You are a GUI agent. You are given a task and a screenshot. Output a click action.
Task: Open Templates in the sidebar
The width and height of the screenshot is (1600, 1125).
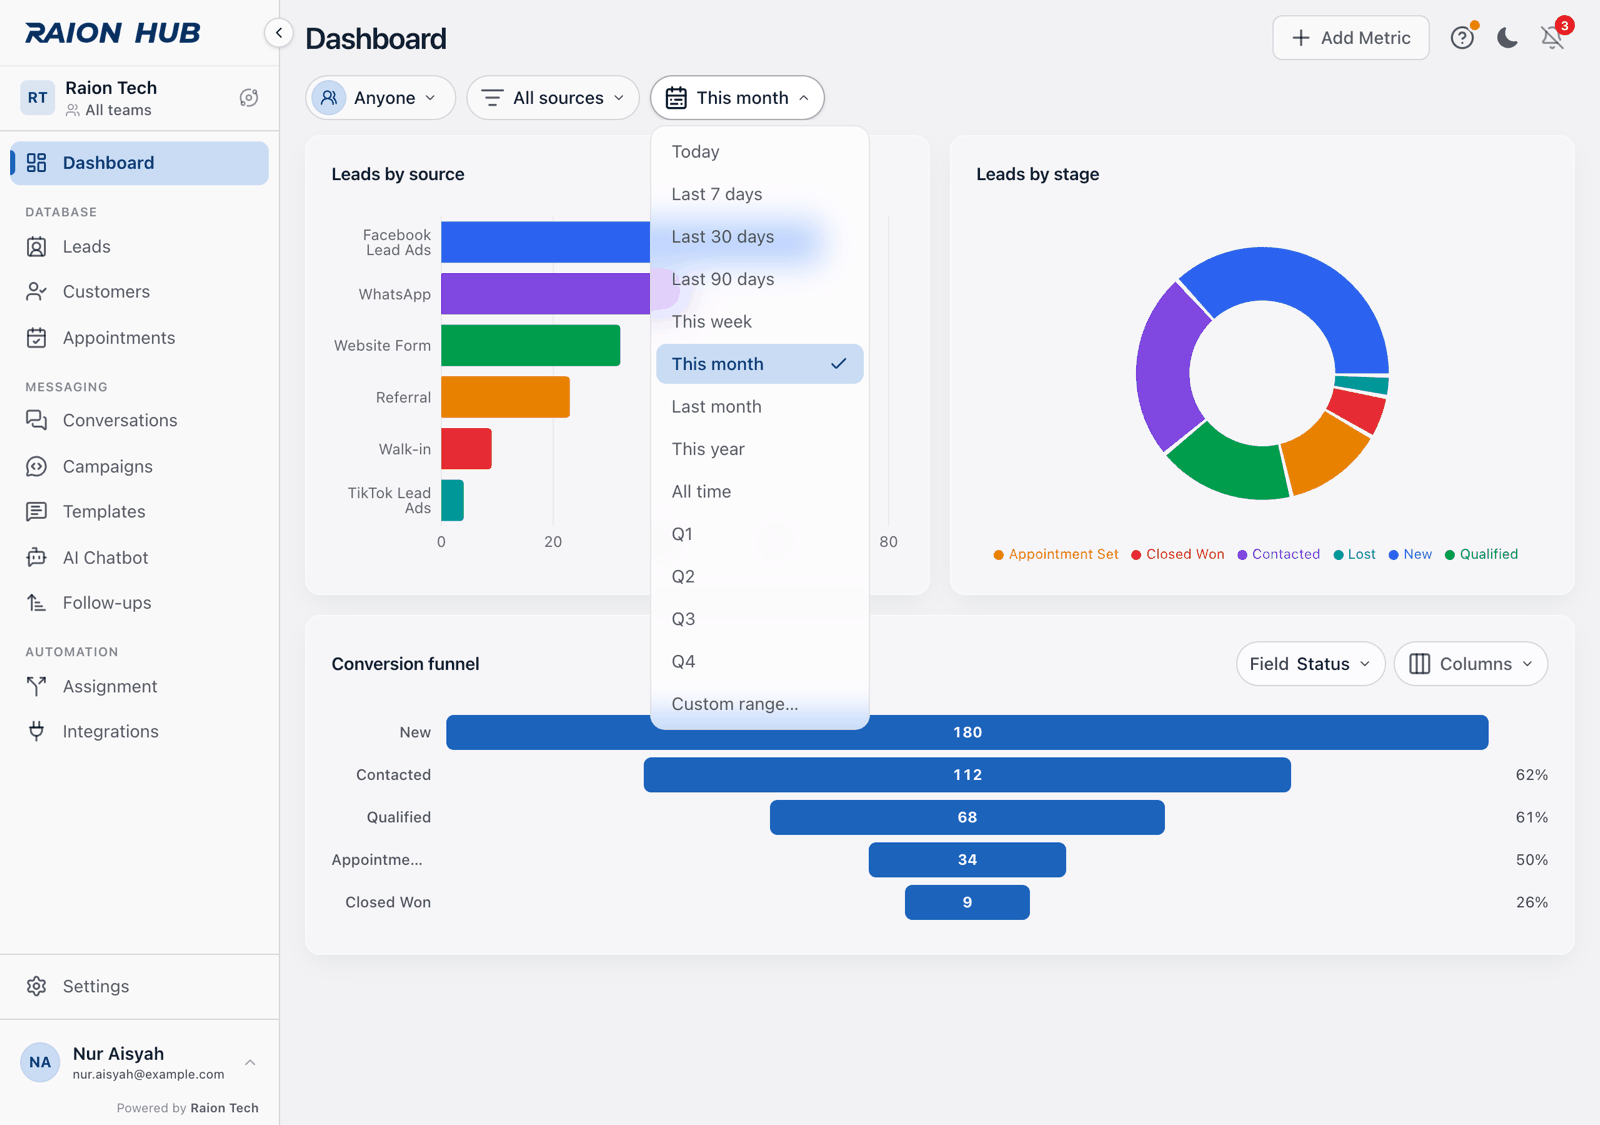click(x=139, y=512)
